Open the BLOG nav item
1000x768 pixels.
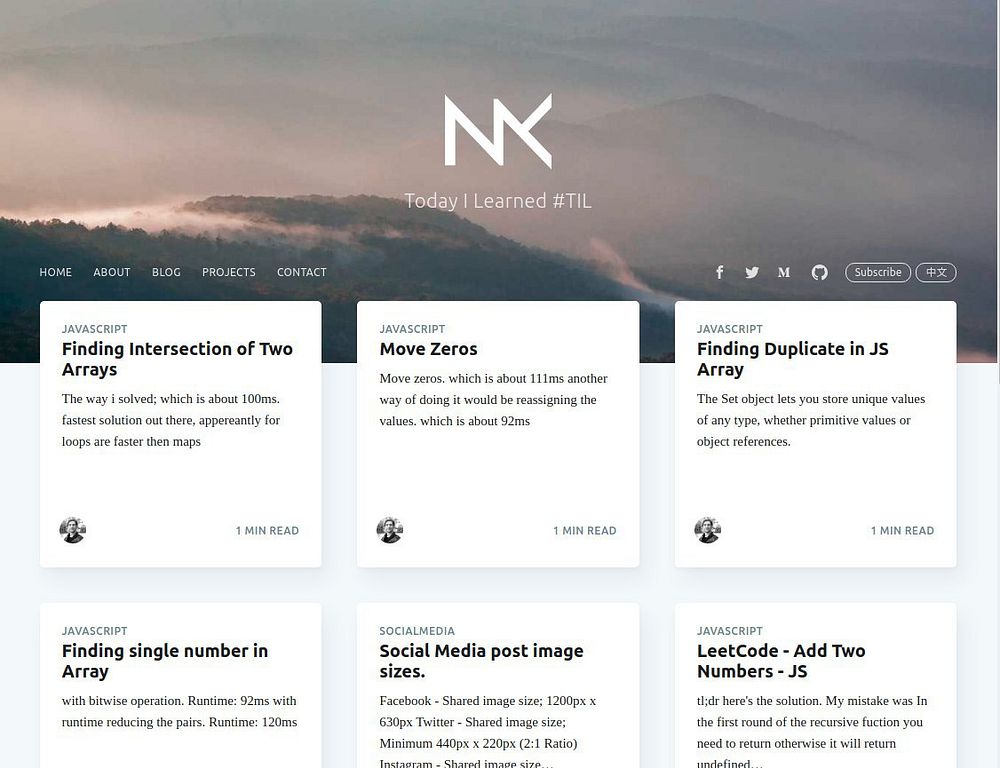[166, 272]
